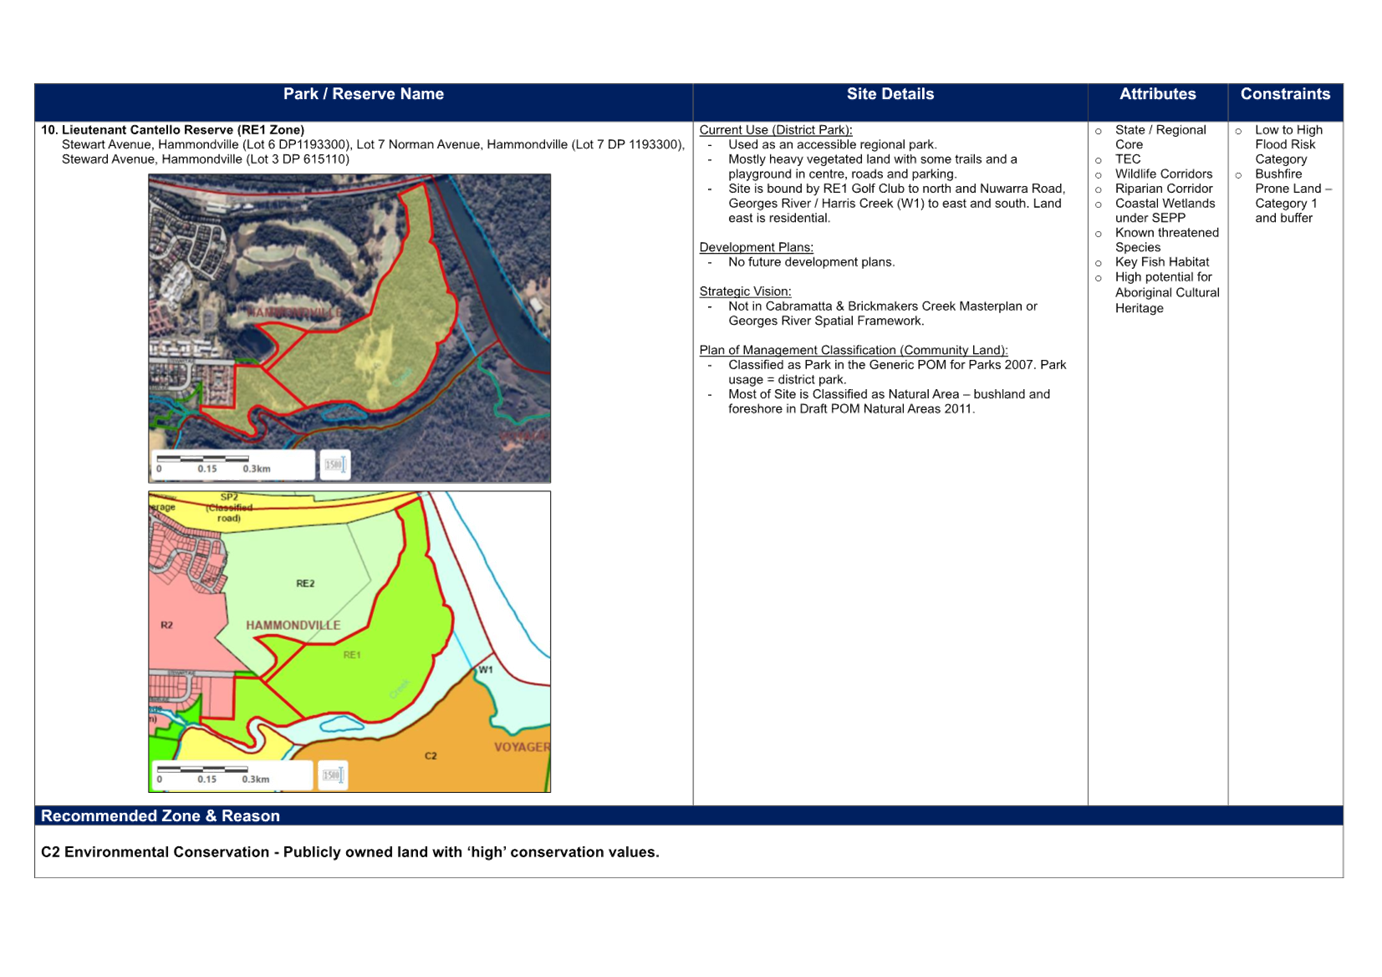Click the 'R2' label on the zoning map

167,625
